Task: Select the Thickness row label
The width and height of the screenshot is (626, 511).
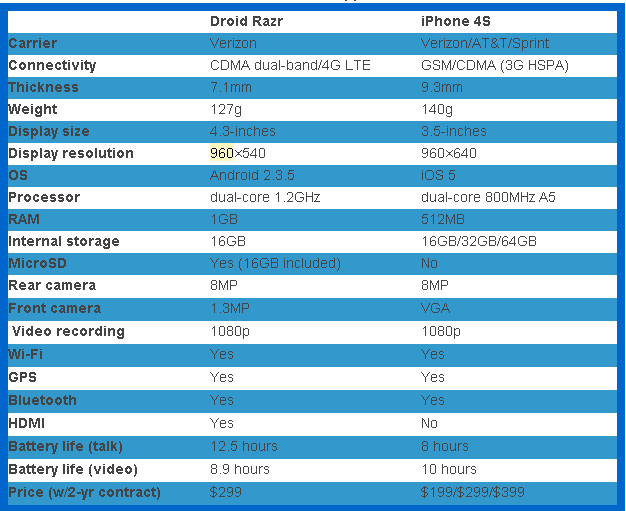Action: pyautogui.click(x=44, y=87)
